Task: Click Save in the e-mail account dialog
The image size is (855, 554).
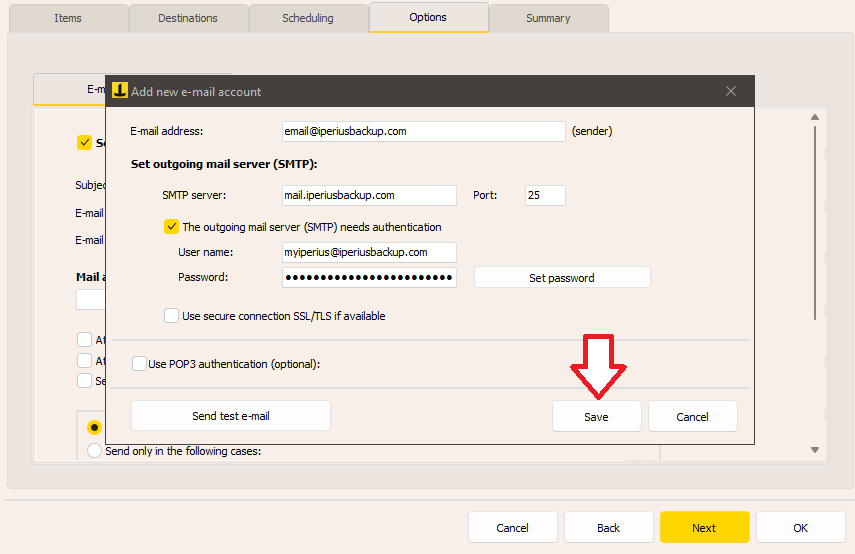Action: point(597,417)
